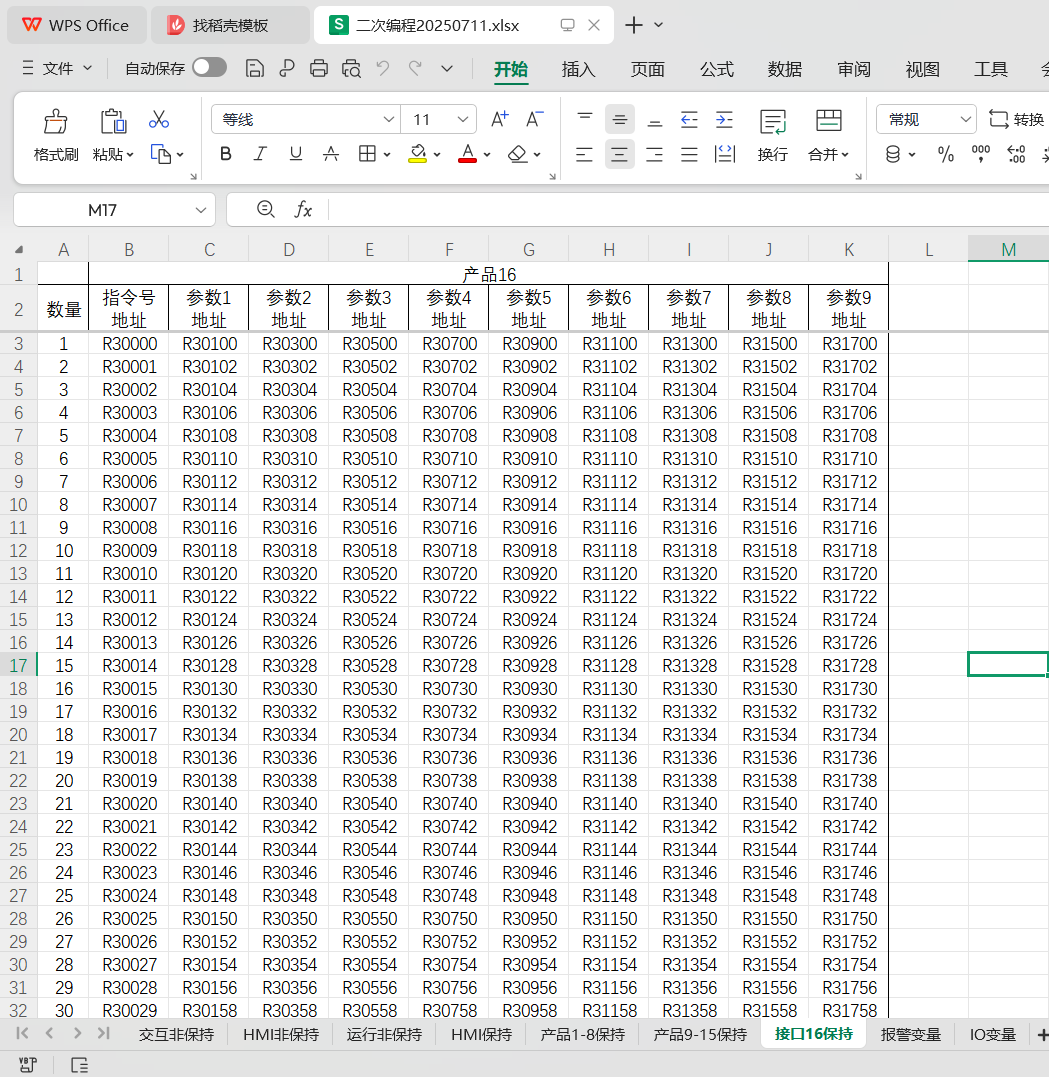Click the Format Painter (格式刷) icon

pos(56,123)
